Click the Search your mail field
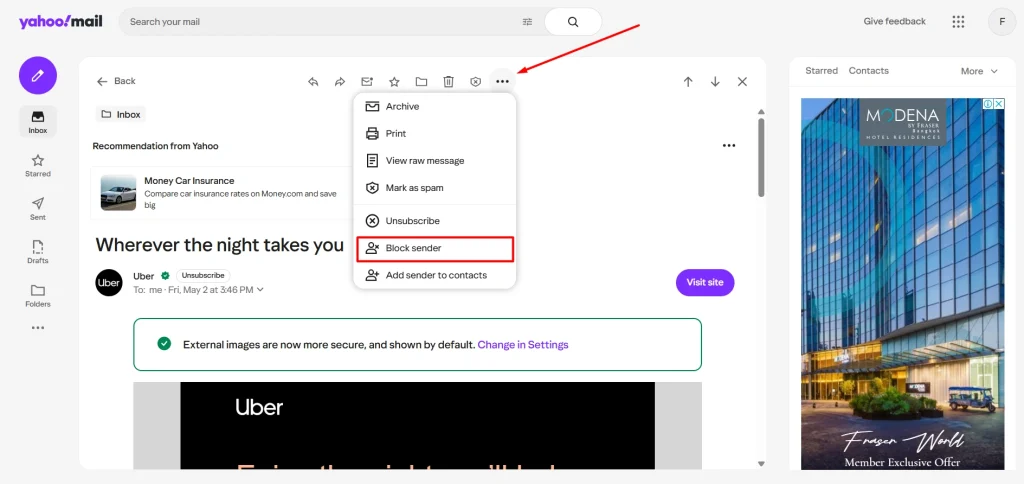1024x484 pixels. 320,22
